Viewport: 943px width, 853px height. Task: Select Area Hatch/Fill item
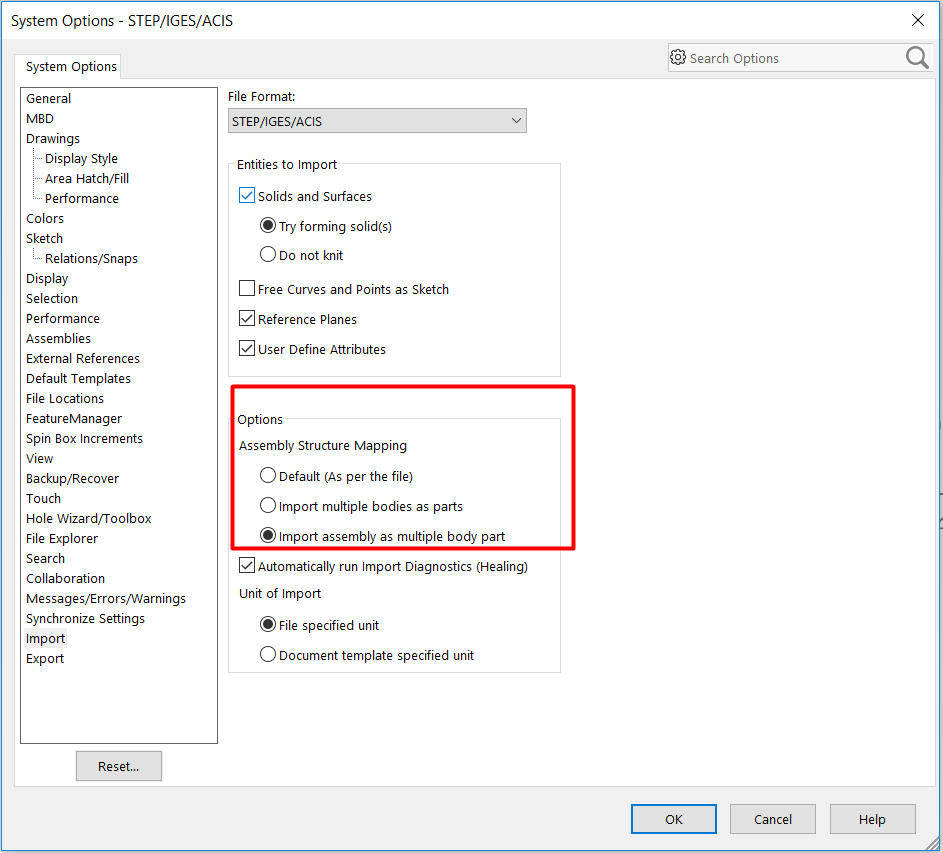tap(87, 179)
